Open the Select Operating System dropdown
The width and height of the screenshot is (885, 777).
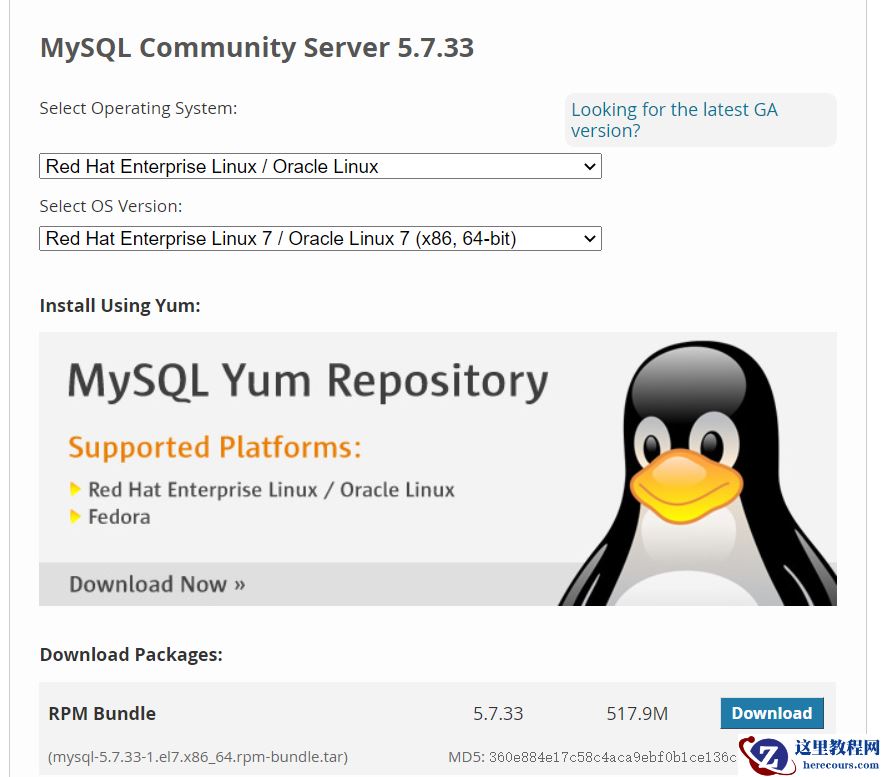[x=320, y=166]
